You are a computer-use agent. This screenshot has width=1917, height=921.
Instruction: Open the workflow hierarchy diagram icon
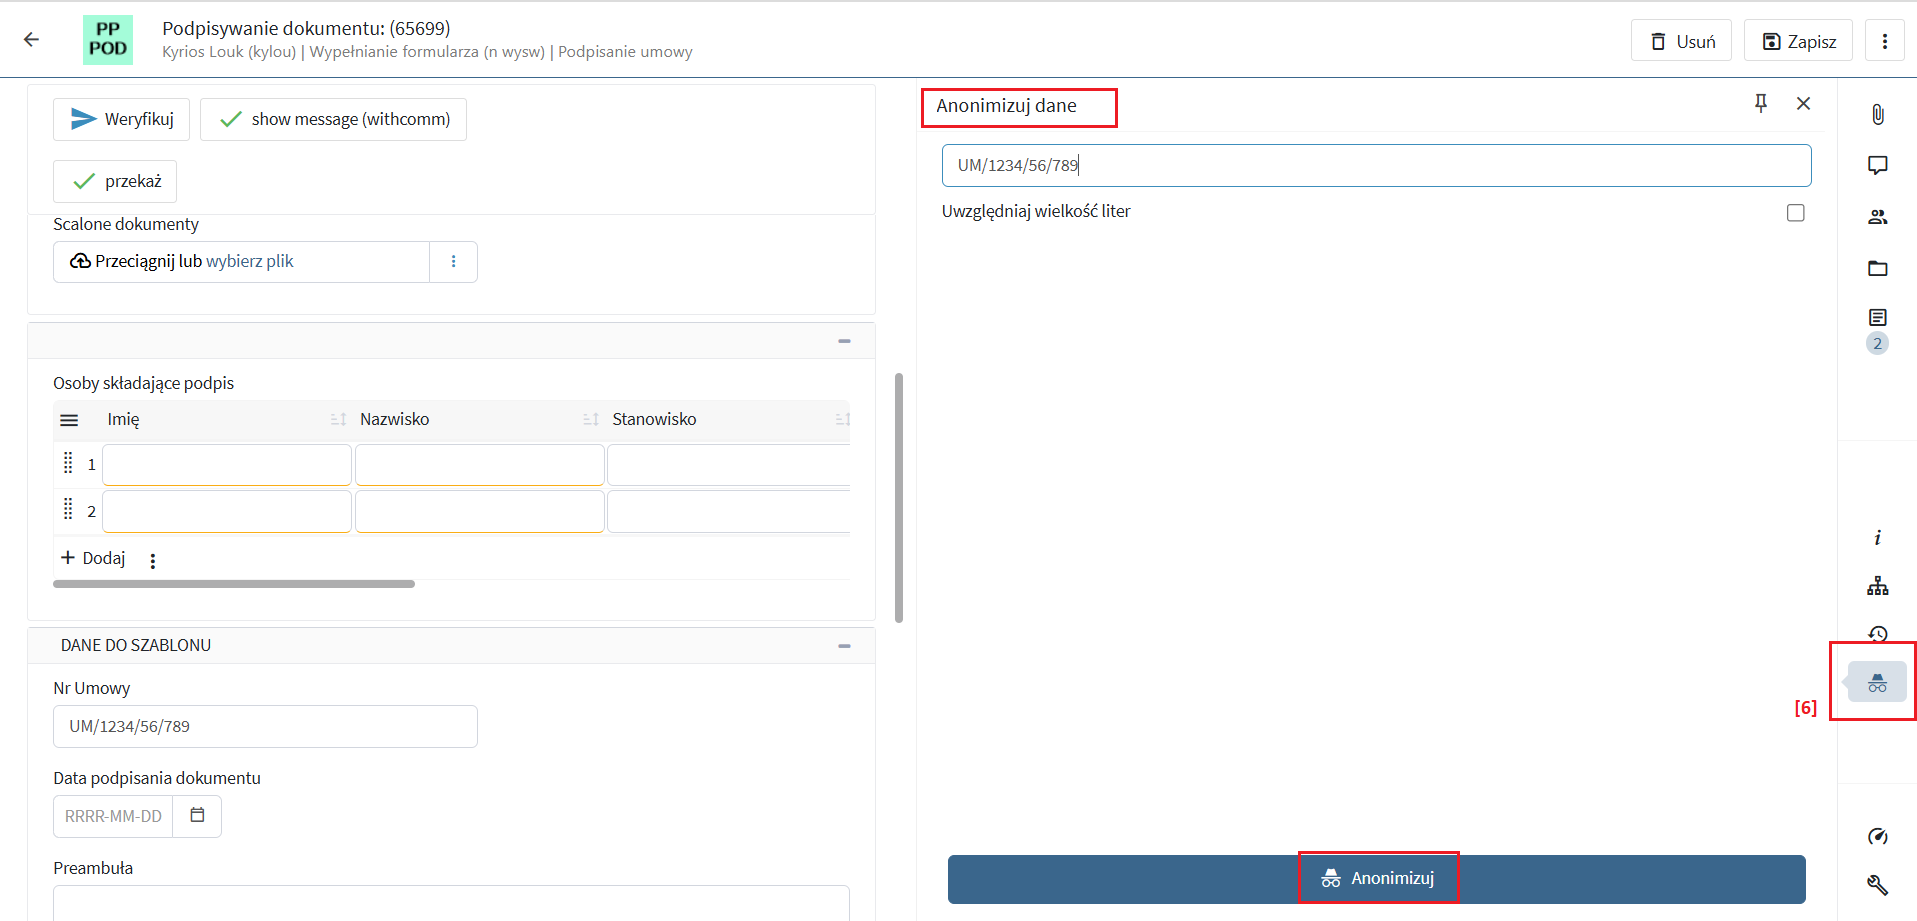pyautogui.click(x=1877, y=586)
